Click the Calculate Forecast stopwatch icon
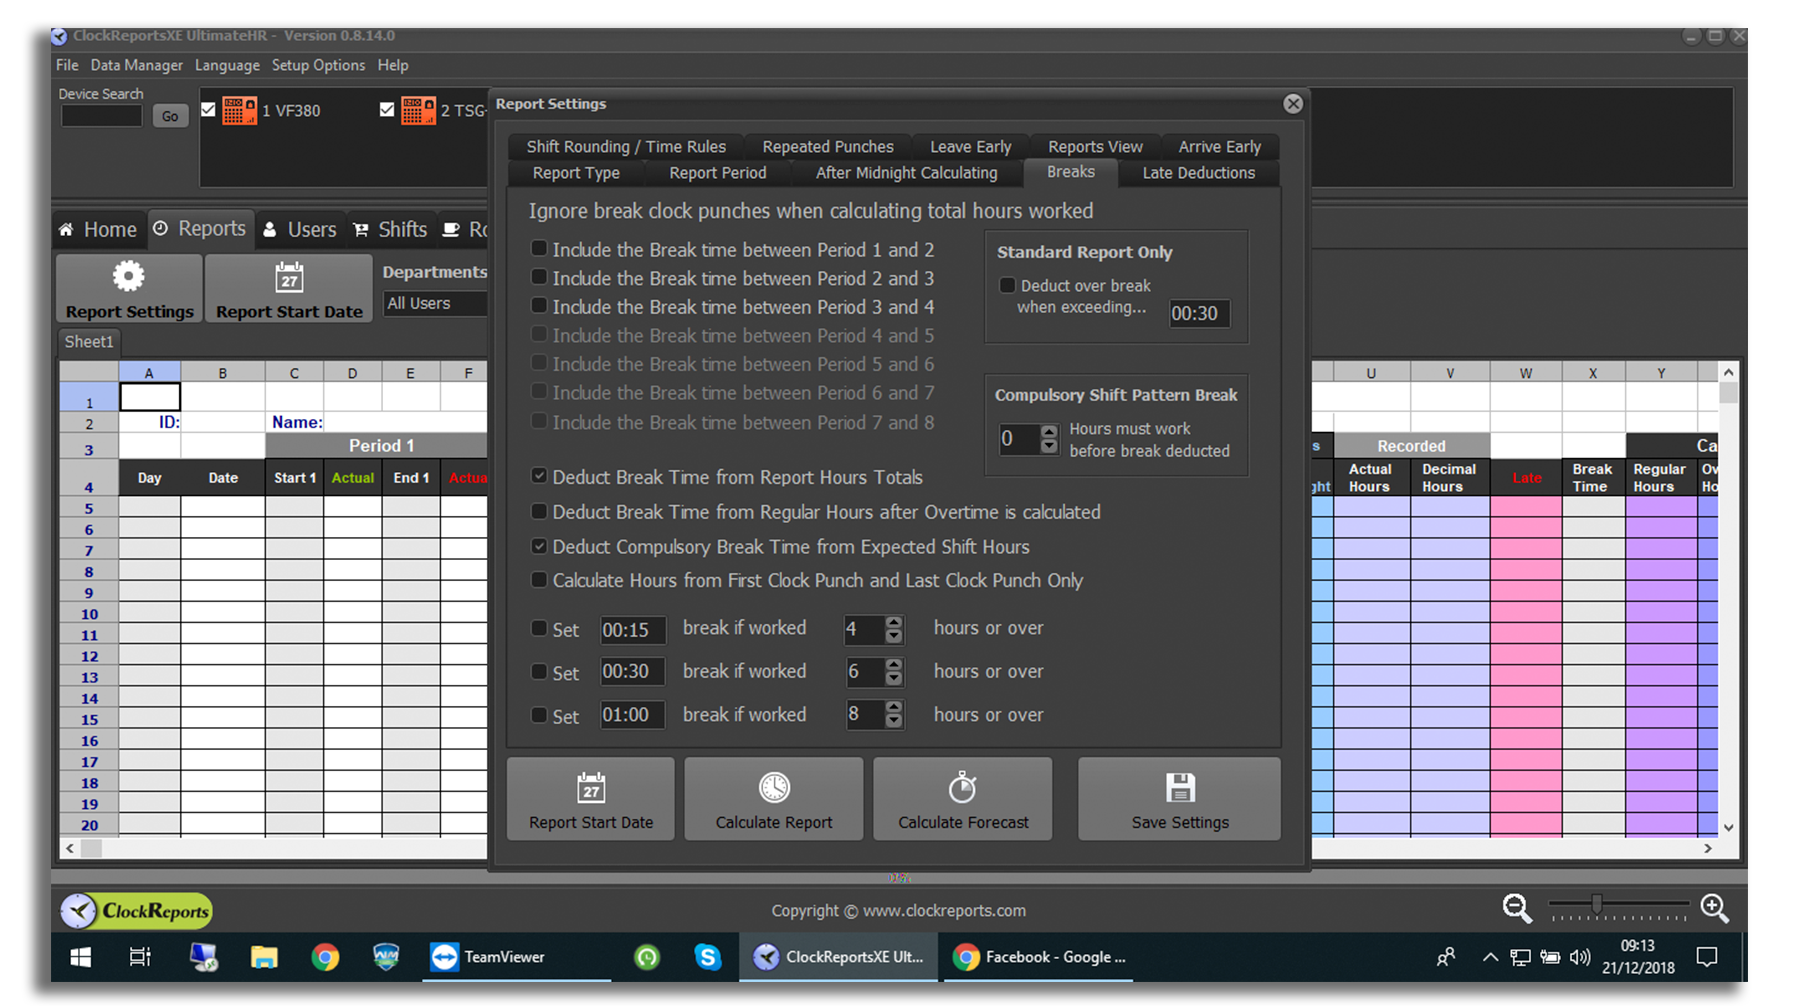Screen dimensions: 1794x1006 962,788
